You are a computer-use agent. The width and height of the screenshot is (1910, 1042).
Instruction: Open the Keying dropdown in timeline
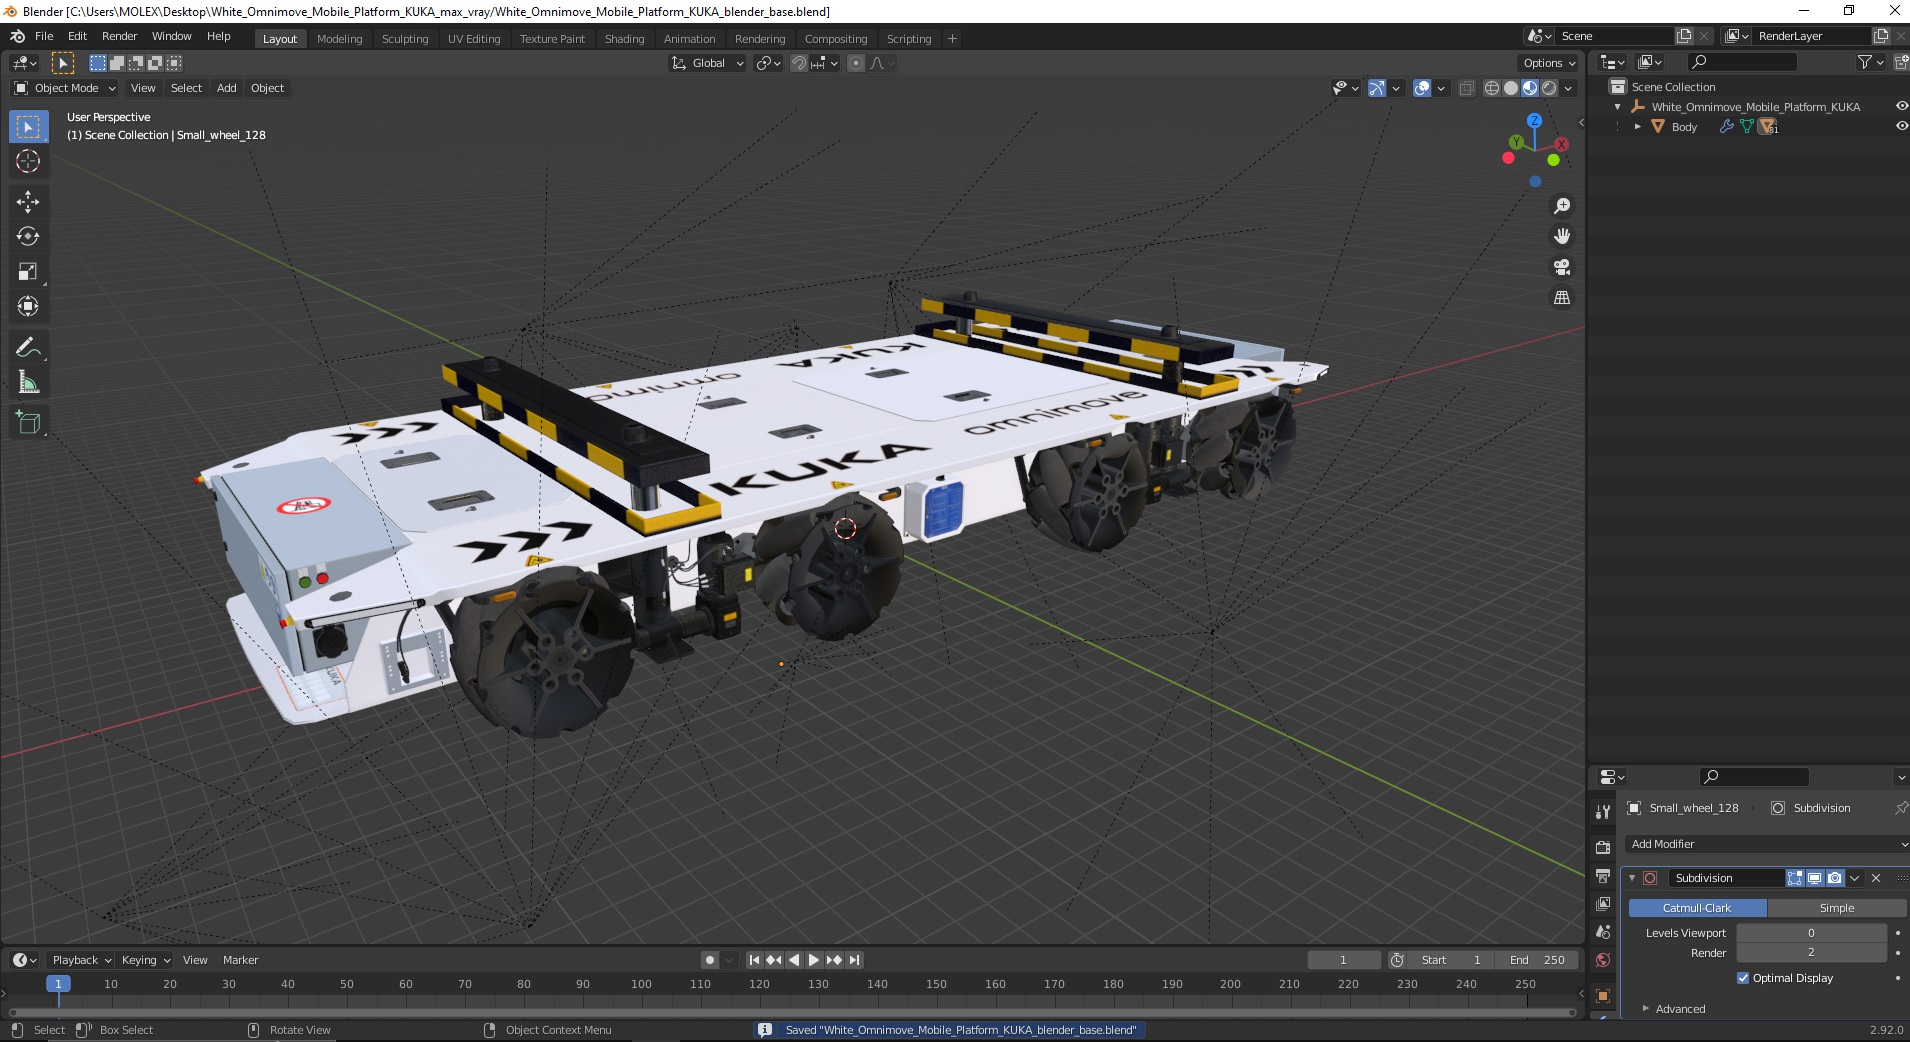point(146,960)
